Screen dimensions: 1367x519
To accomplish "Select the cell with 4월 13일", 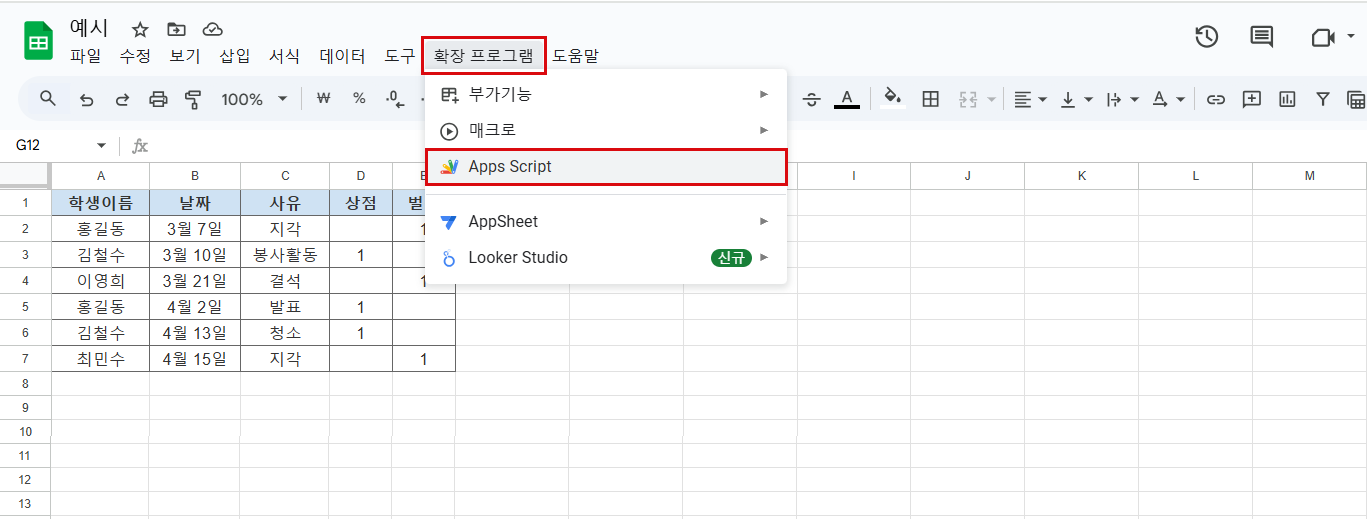I will coord(195,333).
